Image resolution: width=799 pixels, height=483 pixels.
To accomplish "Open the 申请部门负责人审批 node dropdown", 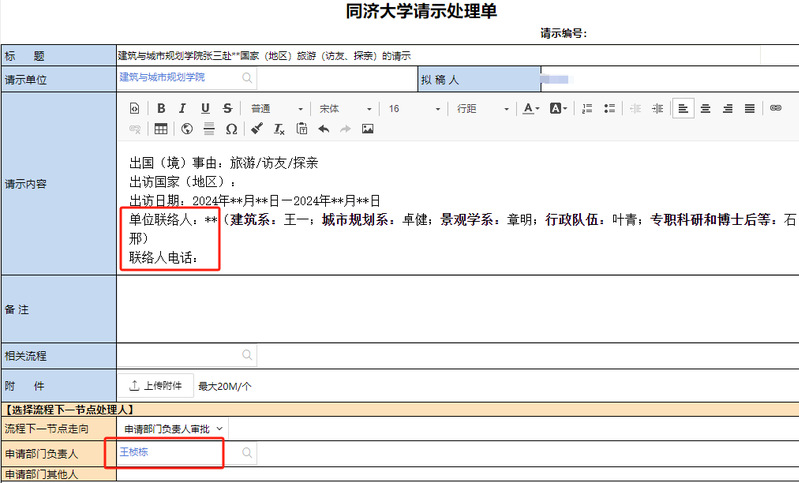I will point(173,429).
